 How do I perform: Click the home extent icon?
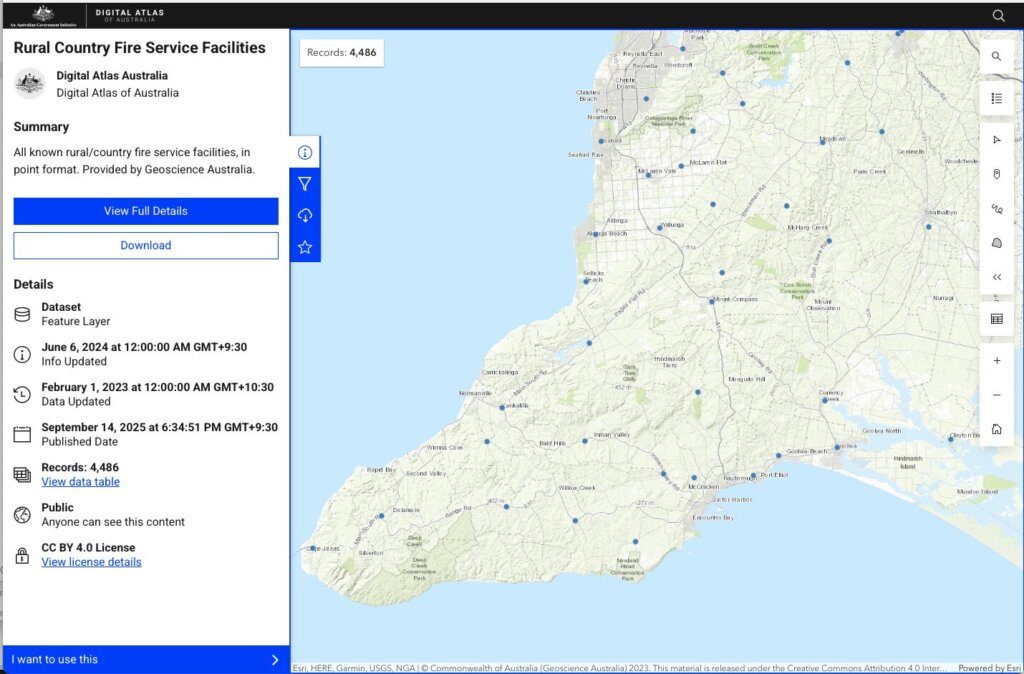(996, 428)
